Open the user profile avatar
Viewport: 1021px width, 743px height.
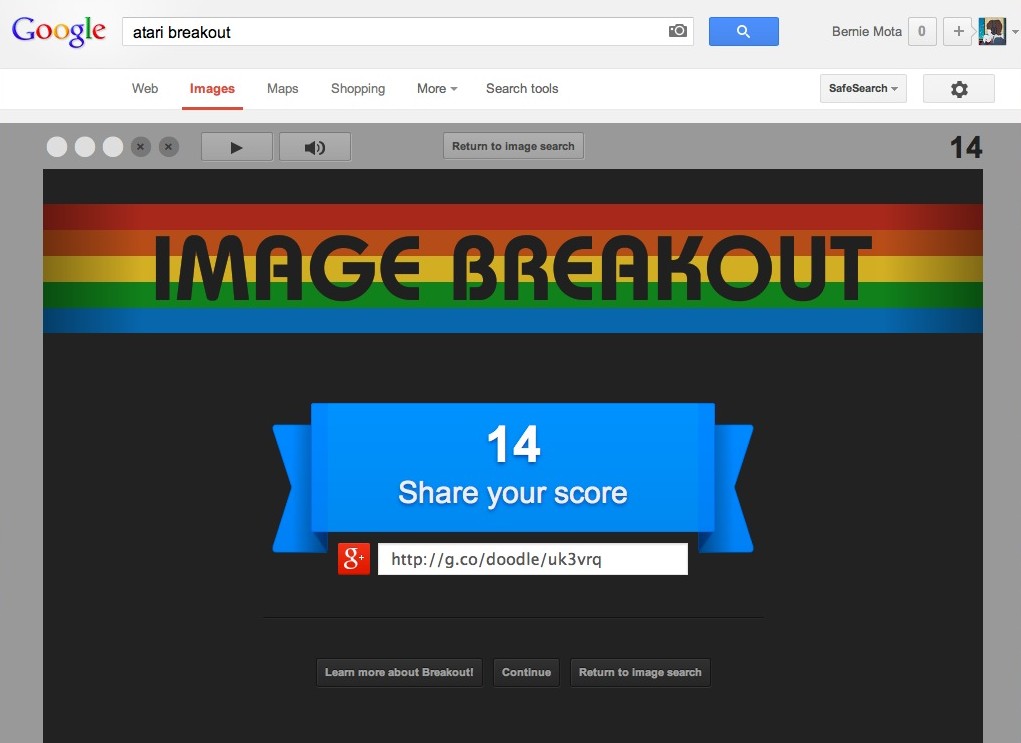[x=992, y=31]
